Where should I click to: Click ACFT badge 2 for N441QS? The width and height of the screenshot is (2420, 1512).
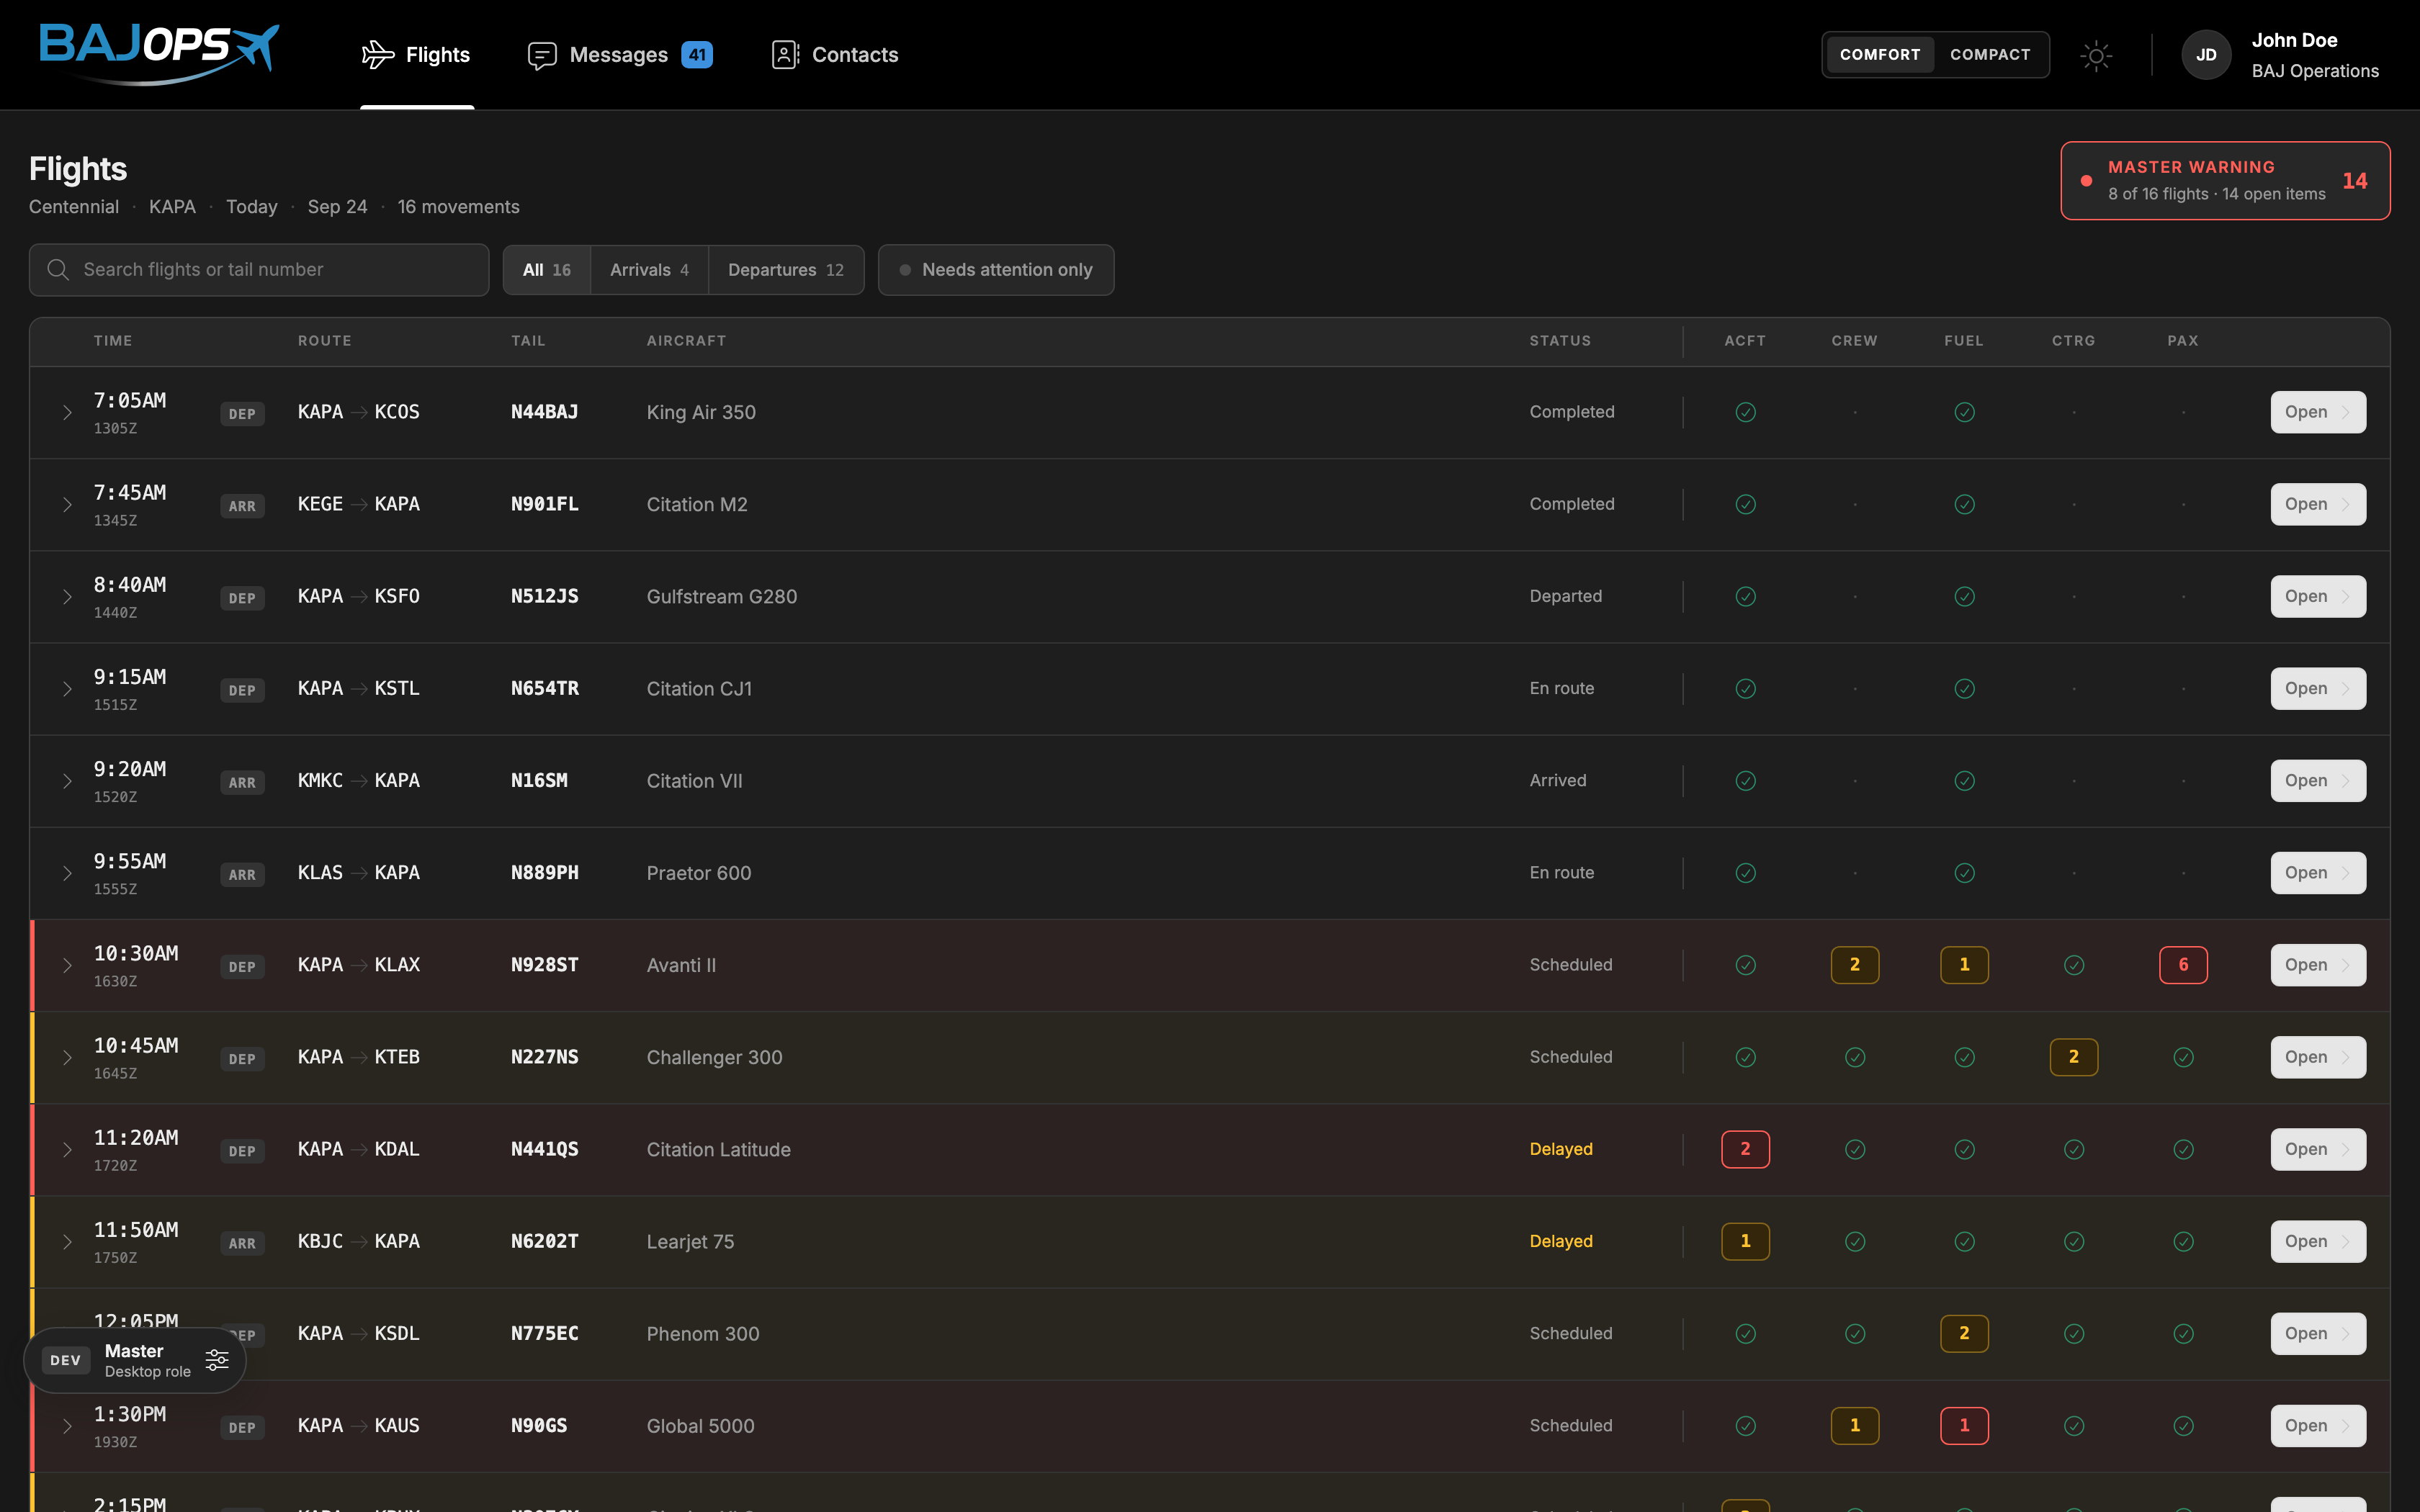[1745, 1149]
